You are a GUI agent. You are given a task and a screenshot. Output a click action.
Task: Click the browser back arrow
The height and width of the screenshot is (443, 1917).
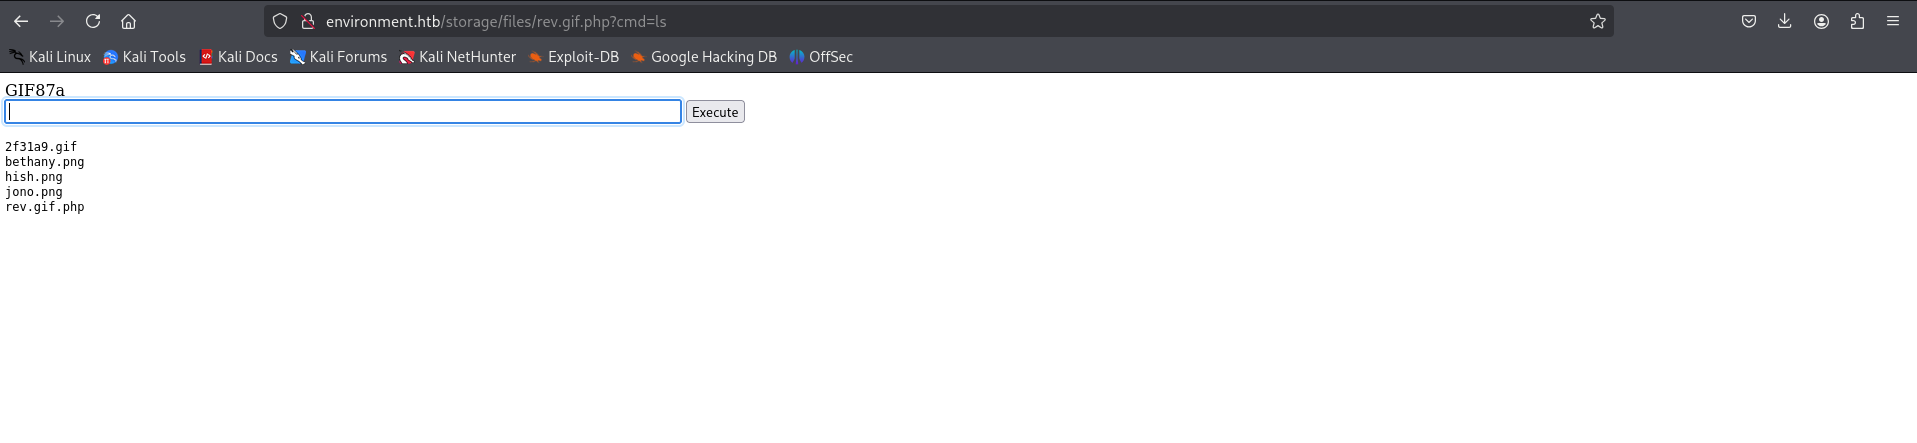coord(21,21)
